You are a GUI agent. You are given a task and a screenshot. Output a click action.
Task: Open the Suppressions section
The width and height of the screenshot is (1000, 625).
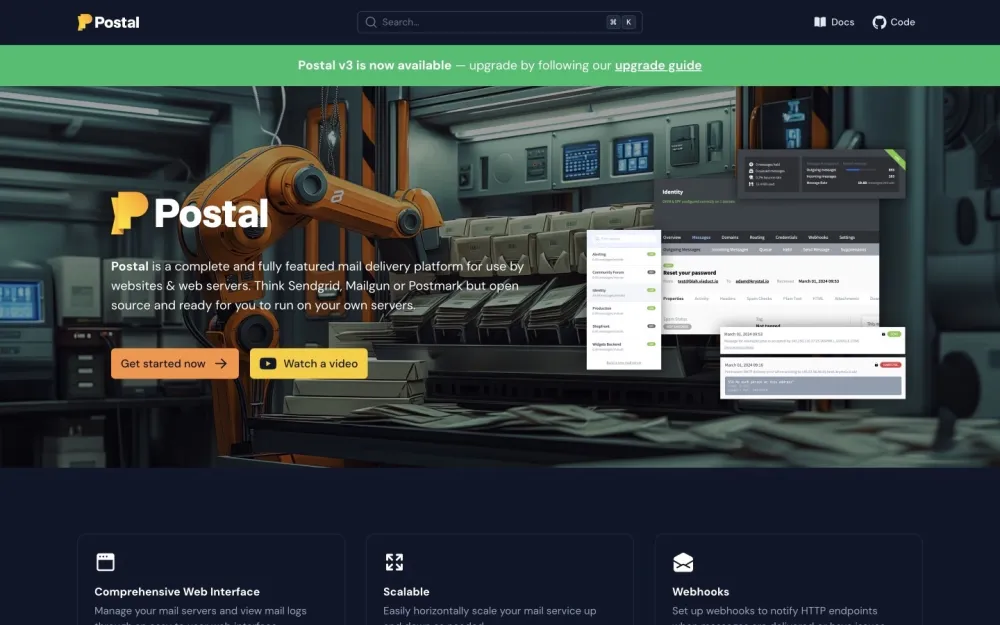[x=853, y=249]
